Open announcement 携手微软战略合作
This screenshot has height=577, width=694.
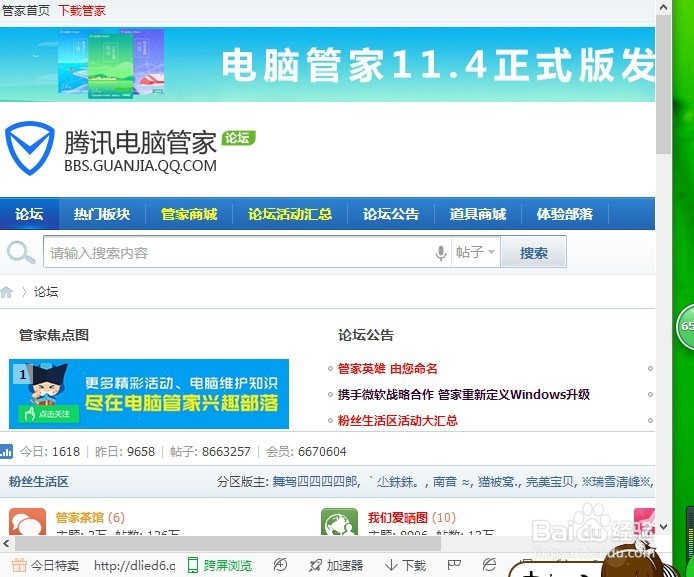click(x=463, y=394)
